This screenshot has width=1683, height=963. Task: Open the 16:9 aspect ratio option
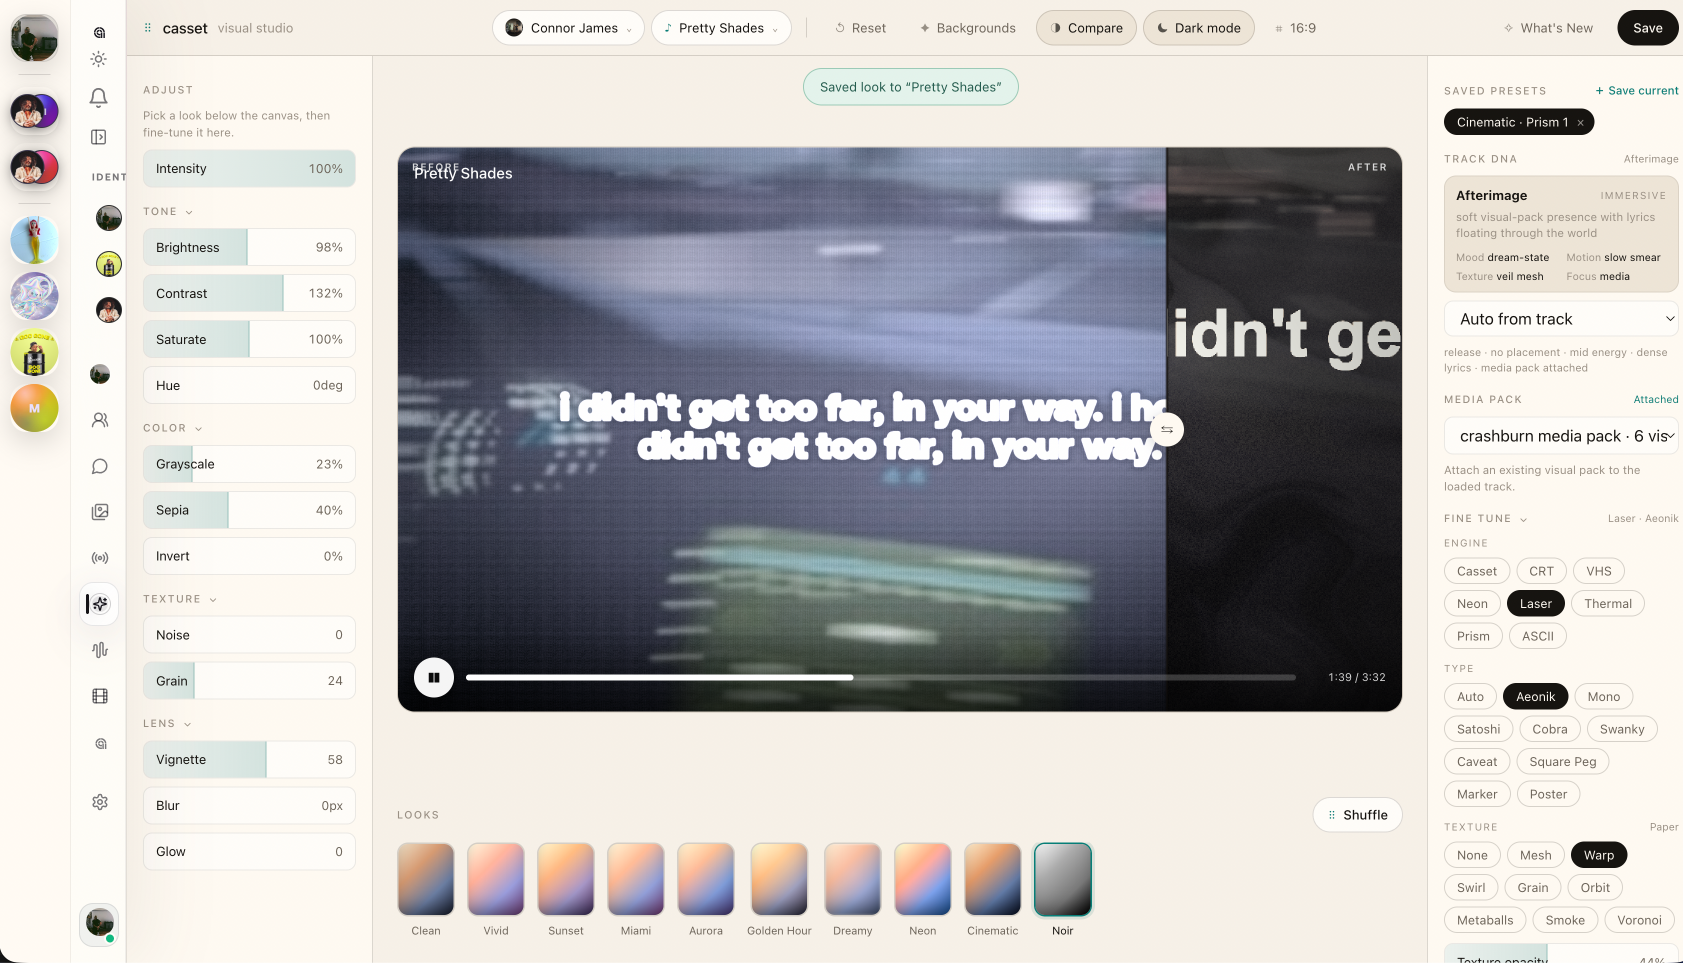click(1296, 28)
